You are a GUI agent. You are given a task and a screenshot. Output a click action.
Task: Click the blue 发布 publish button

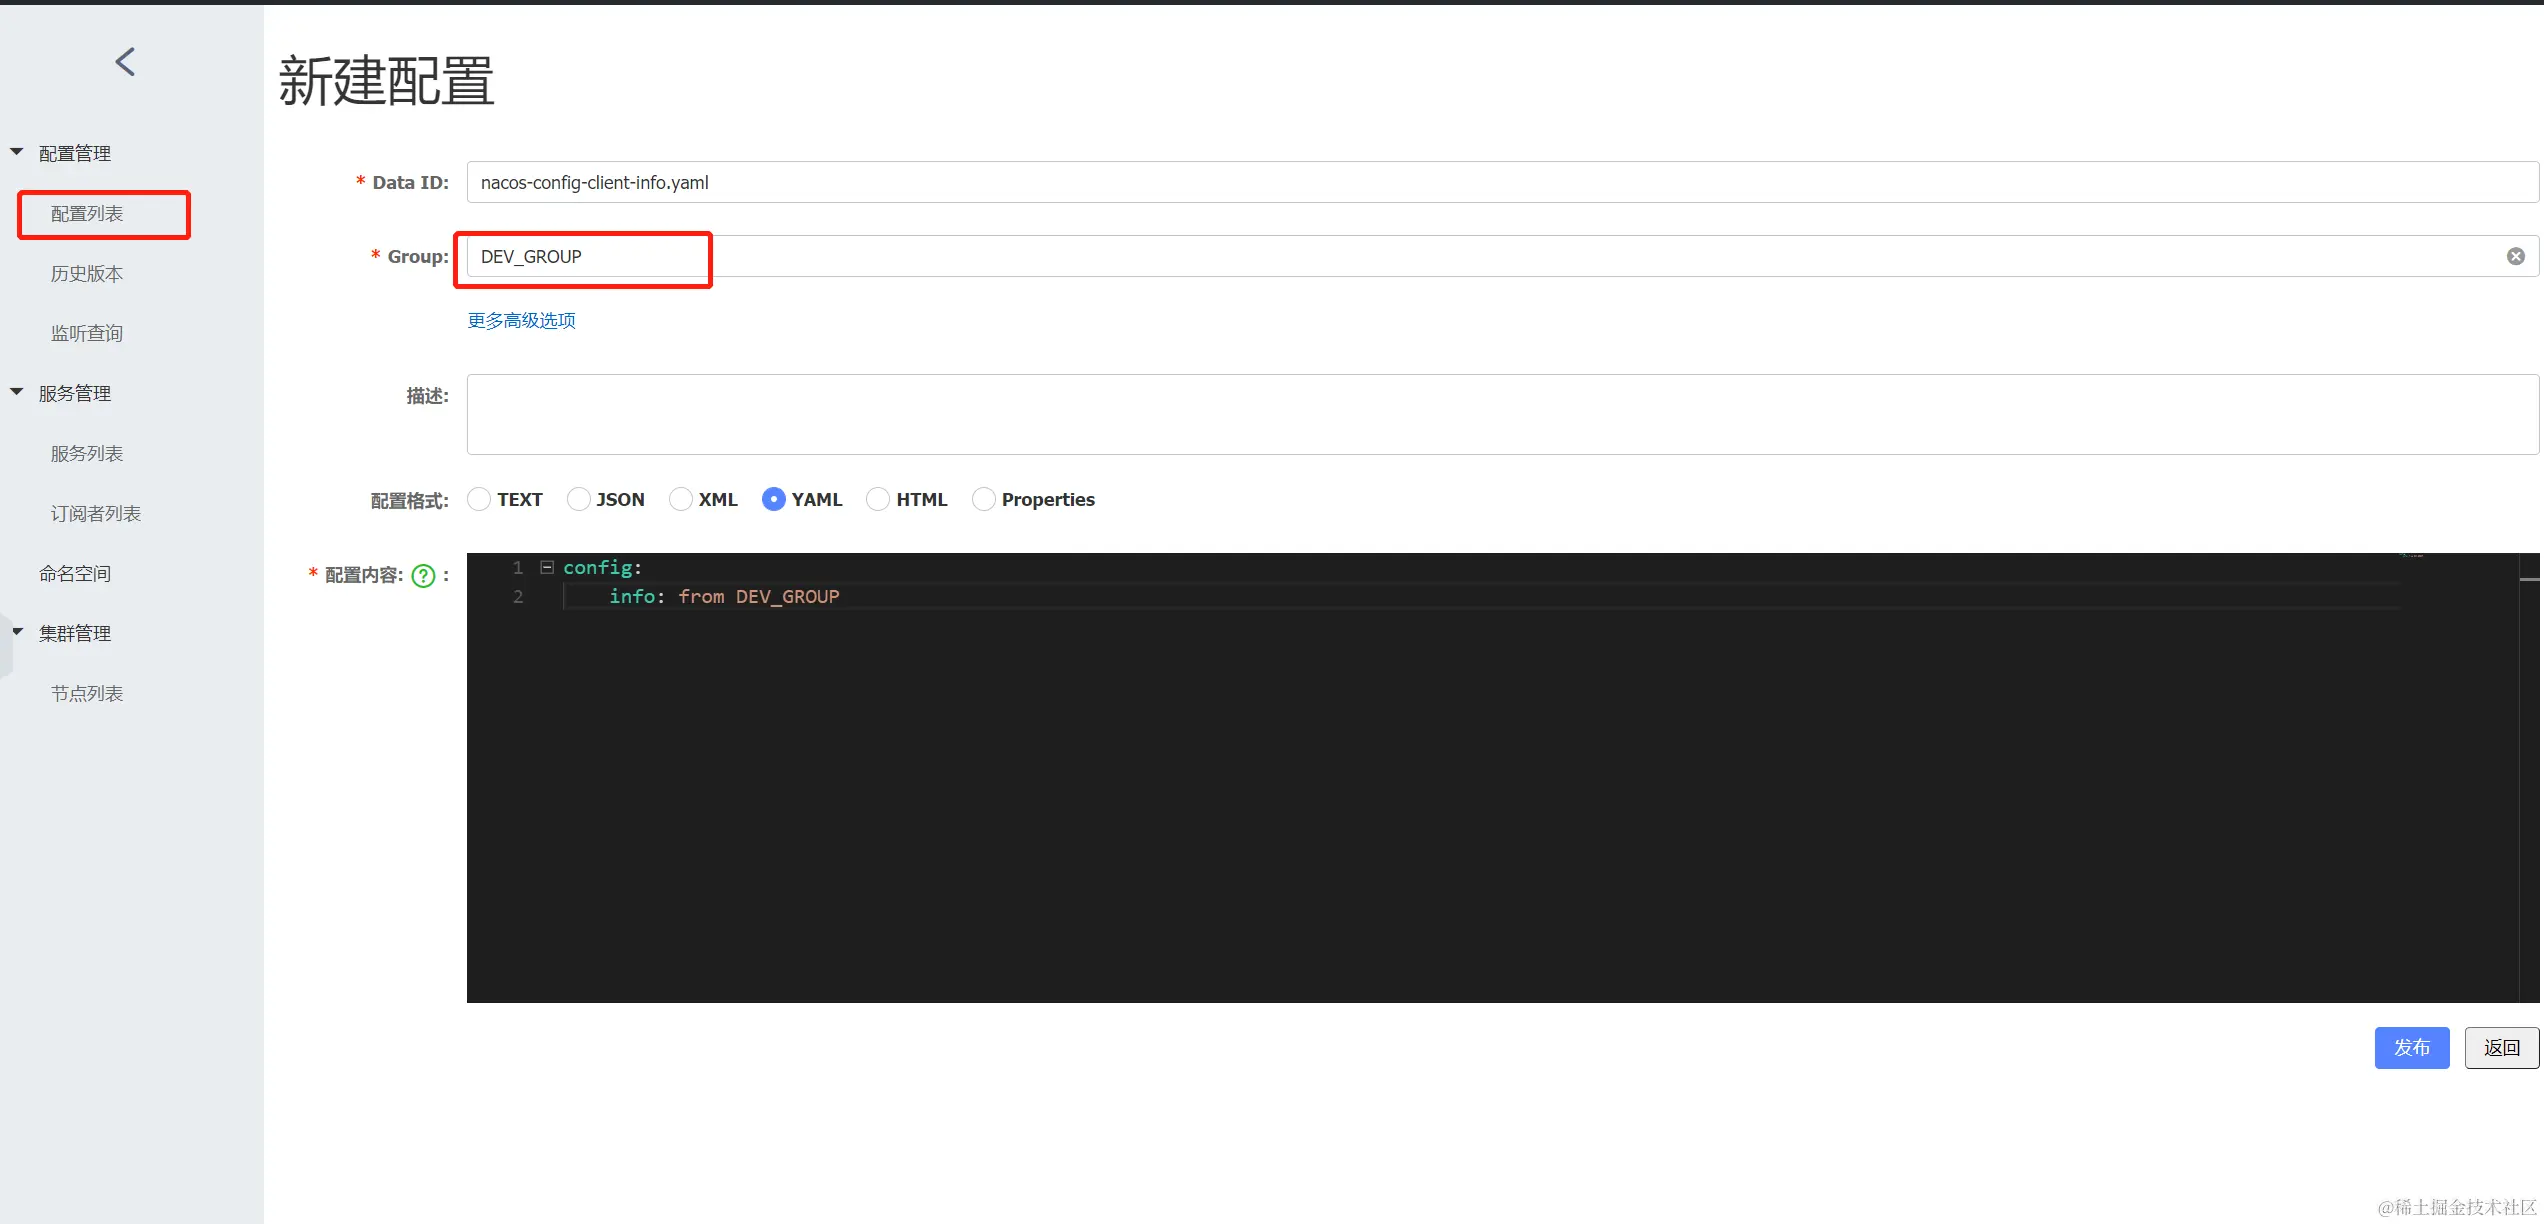[2411, 1048]
